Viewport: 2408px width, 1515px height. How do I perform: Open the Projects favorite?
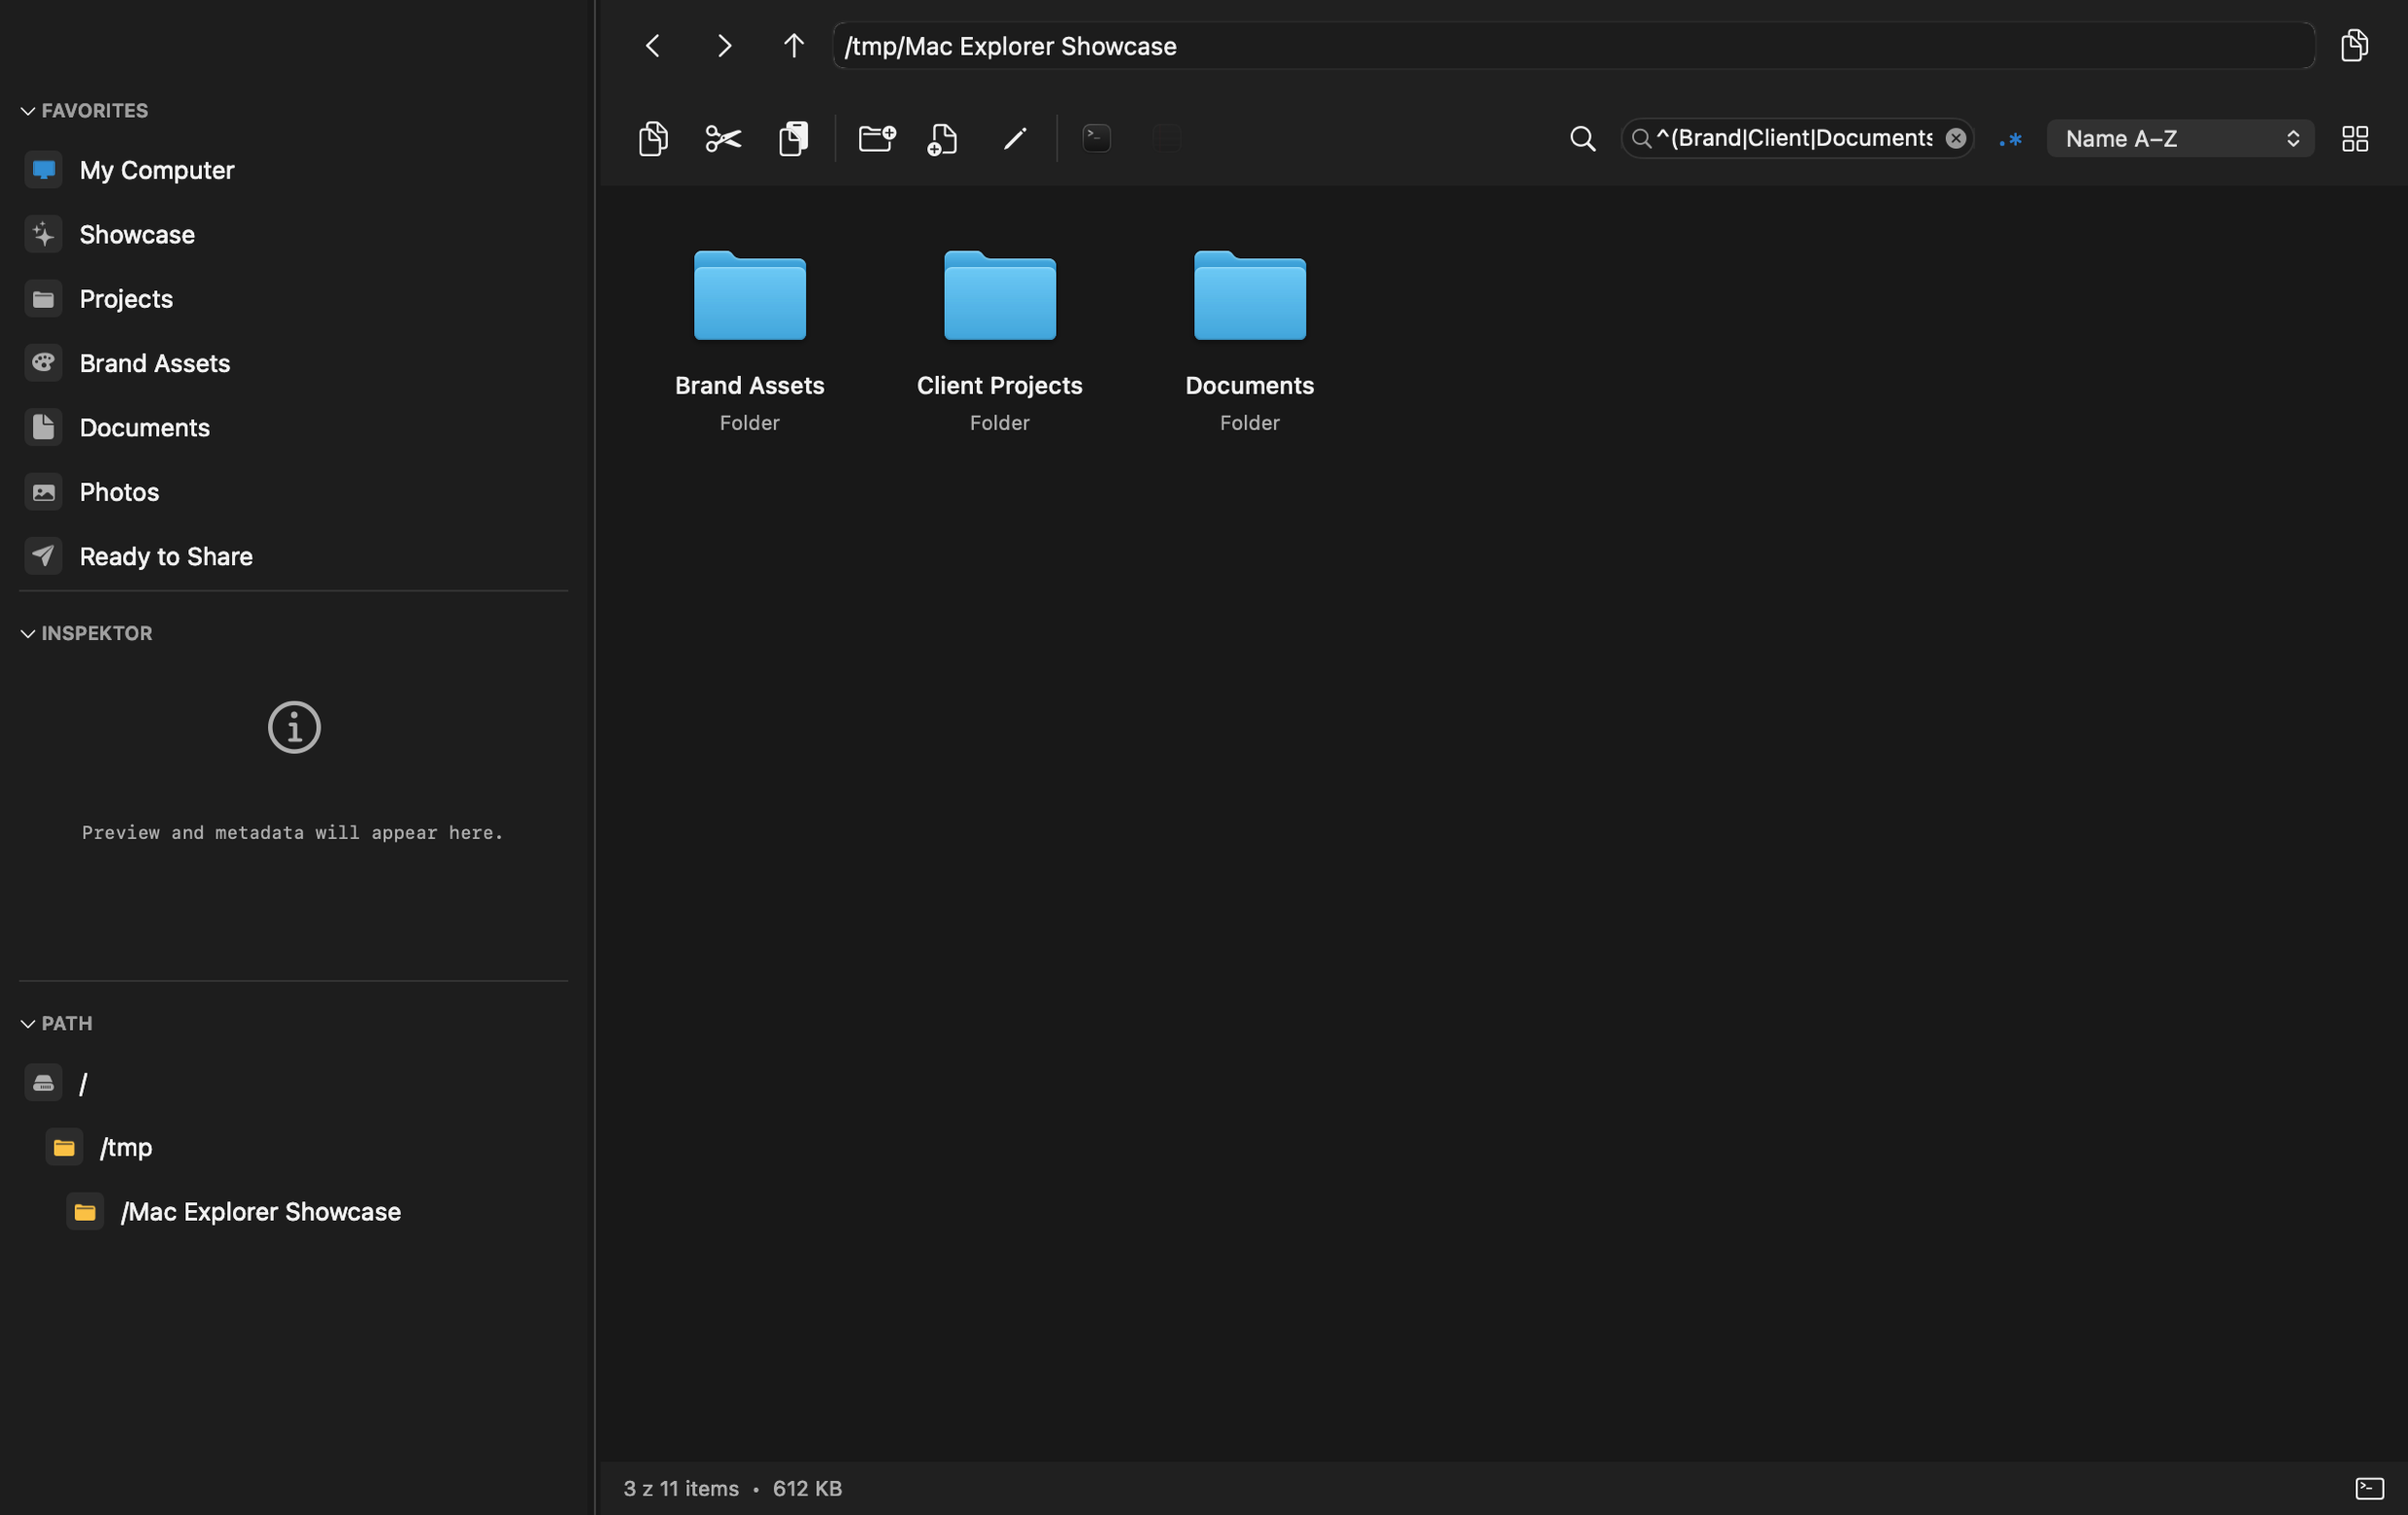pos(126,299)
